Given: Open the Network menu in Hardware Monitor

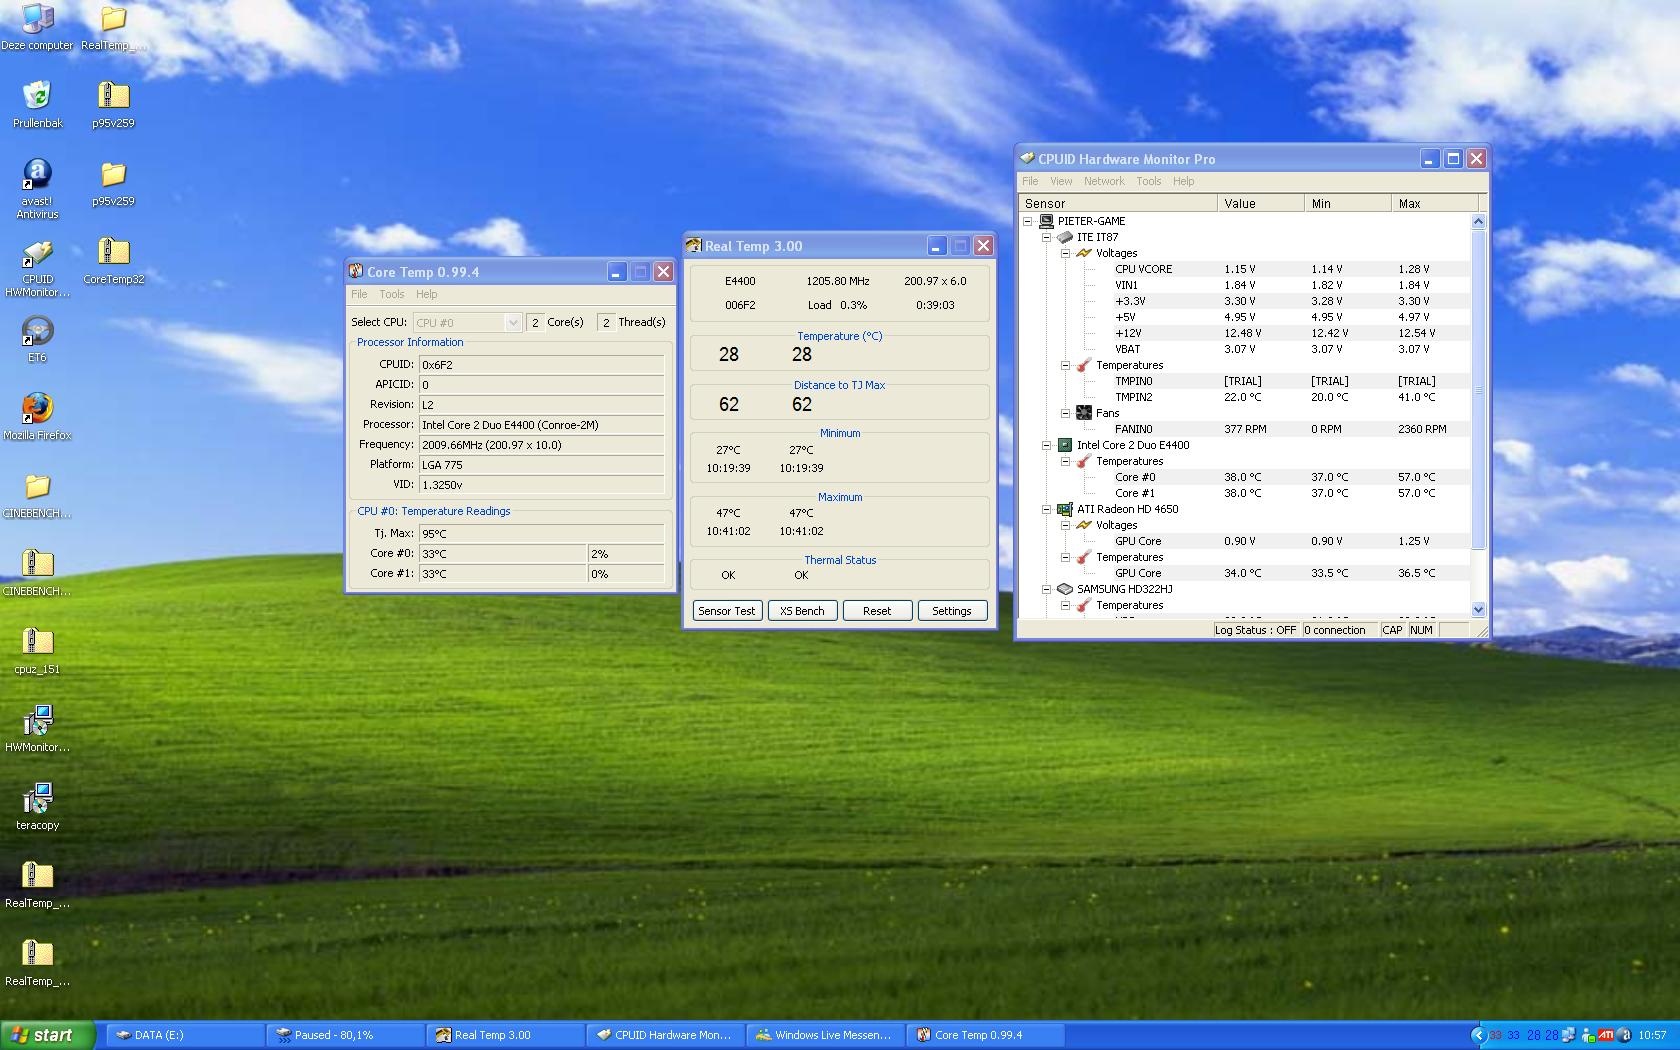Looking at the screenshot, I should 1103,181.
